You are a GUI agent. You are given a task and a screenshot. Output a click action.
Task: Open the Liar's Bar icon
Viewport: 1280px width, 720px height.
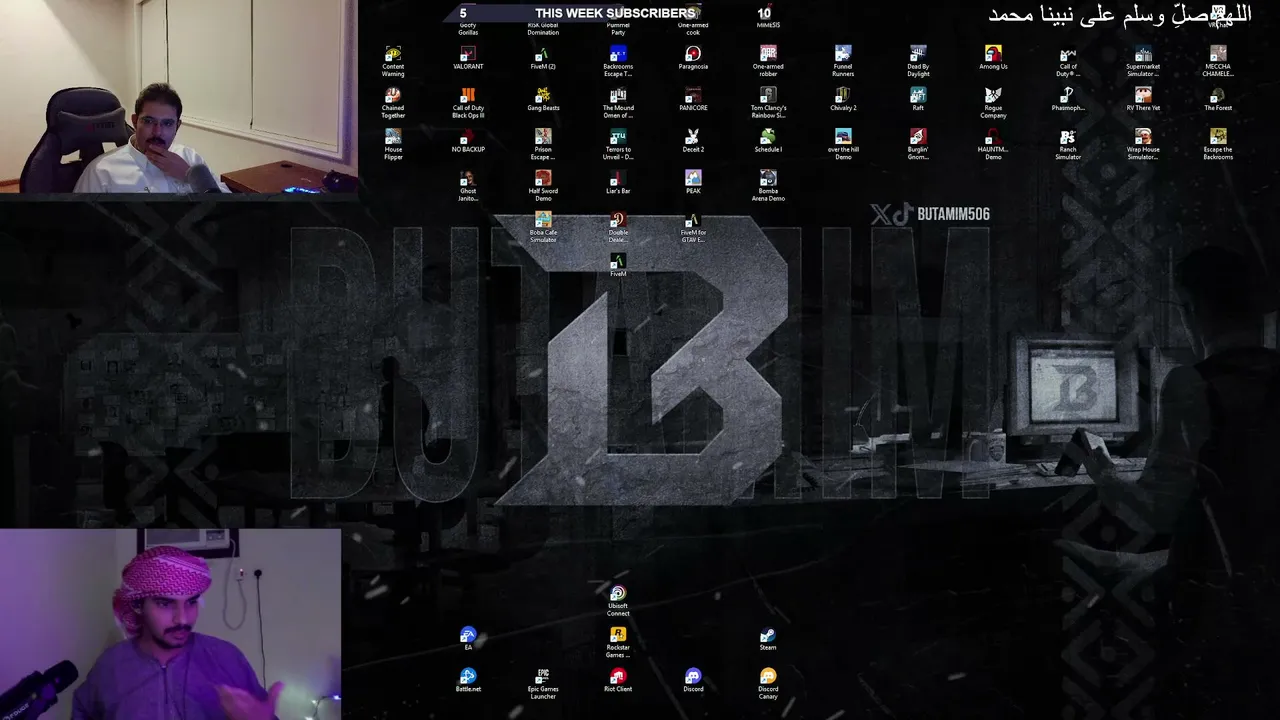tap(618, 183)
